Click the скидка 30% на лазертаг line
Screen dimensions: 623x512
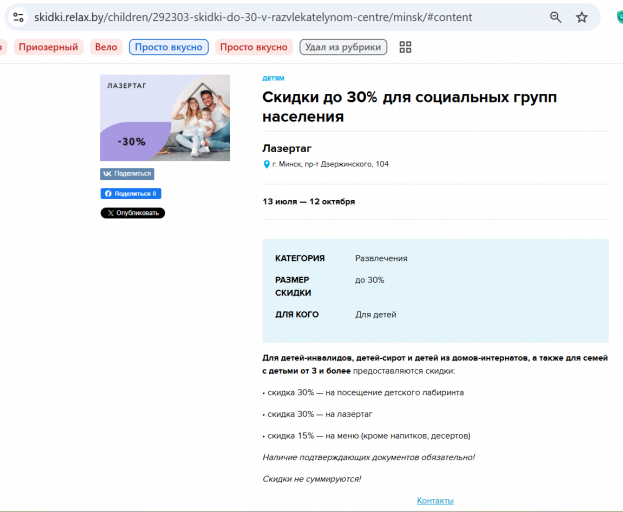pos(318,414)
